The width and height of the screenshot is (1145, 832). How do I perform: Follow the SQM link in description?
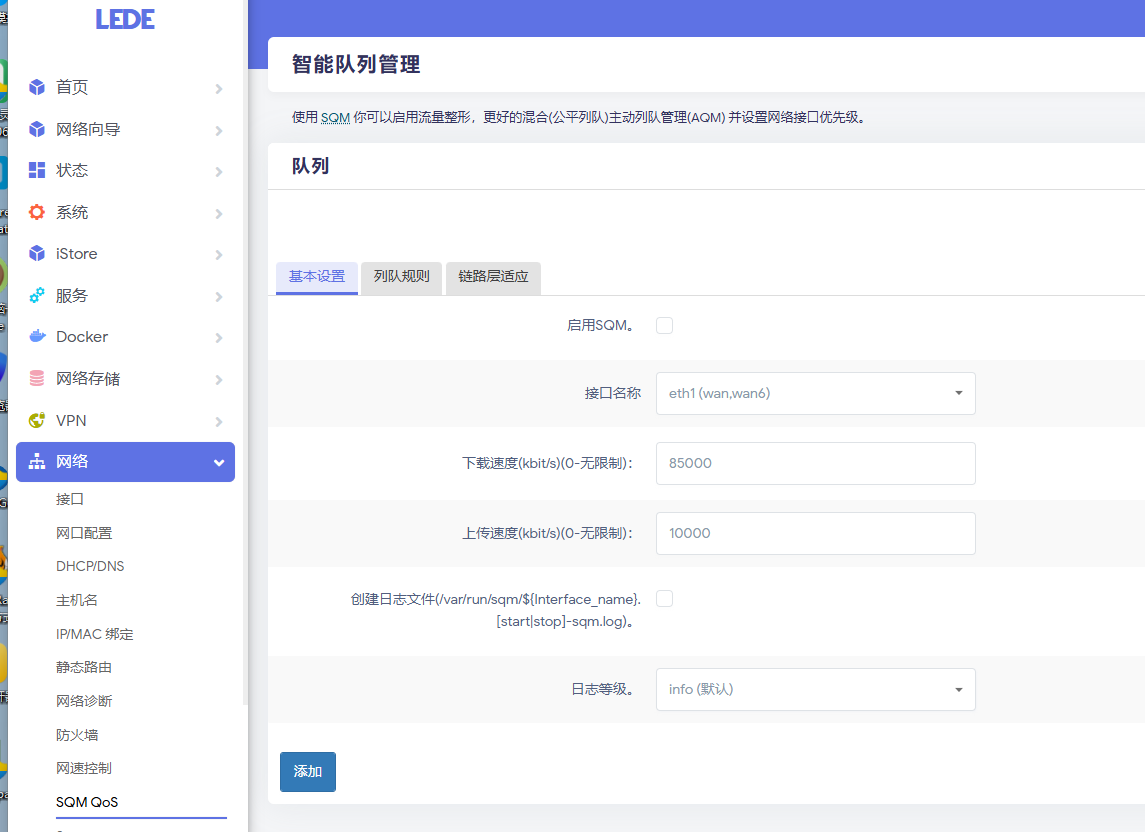(335, 118)
